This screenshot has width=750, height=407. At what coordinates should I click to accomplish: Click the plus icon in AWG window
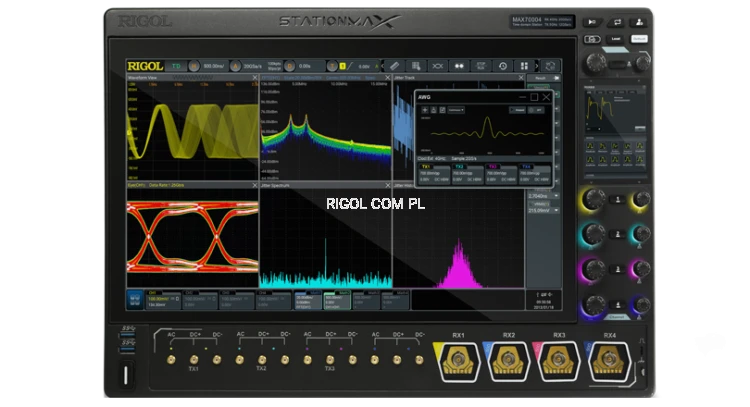(x=425, y=110)
